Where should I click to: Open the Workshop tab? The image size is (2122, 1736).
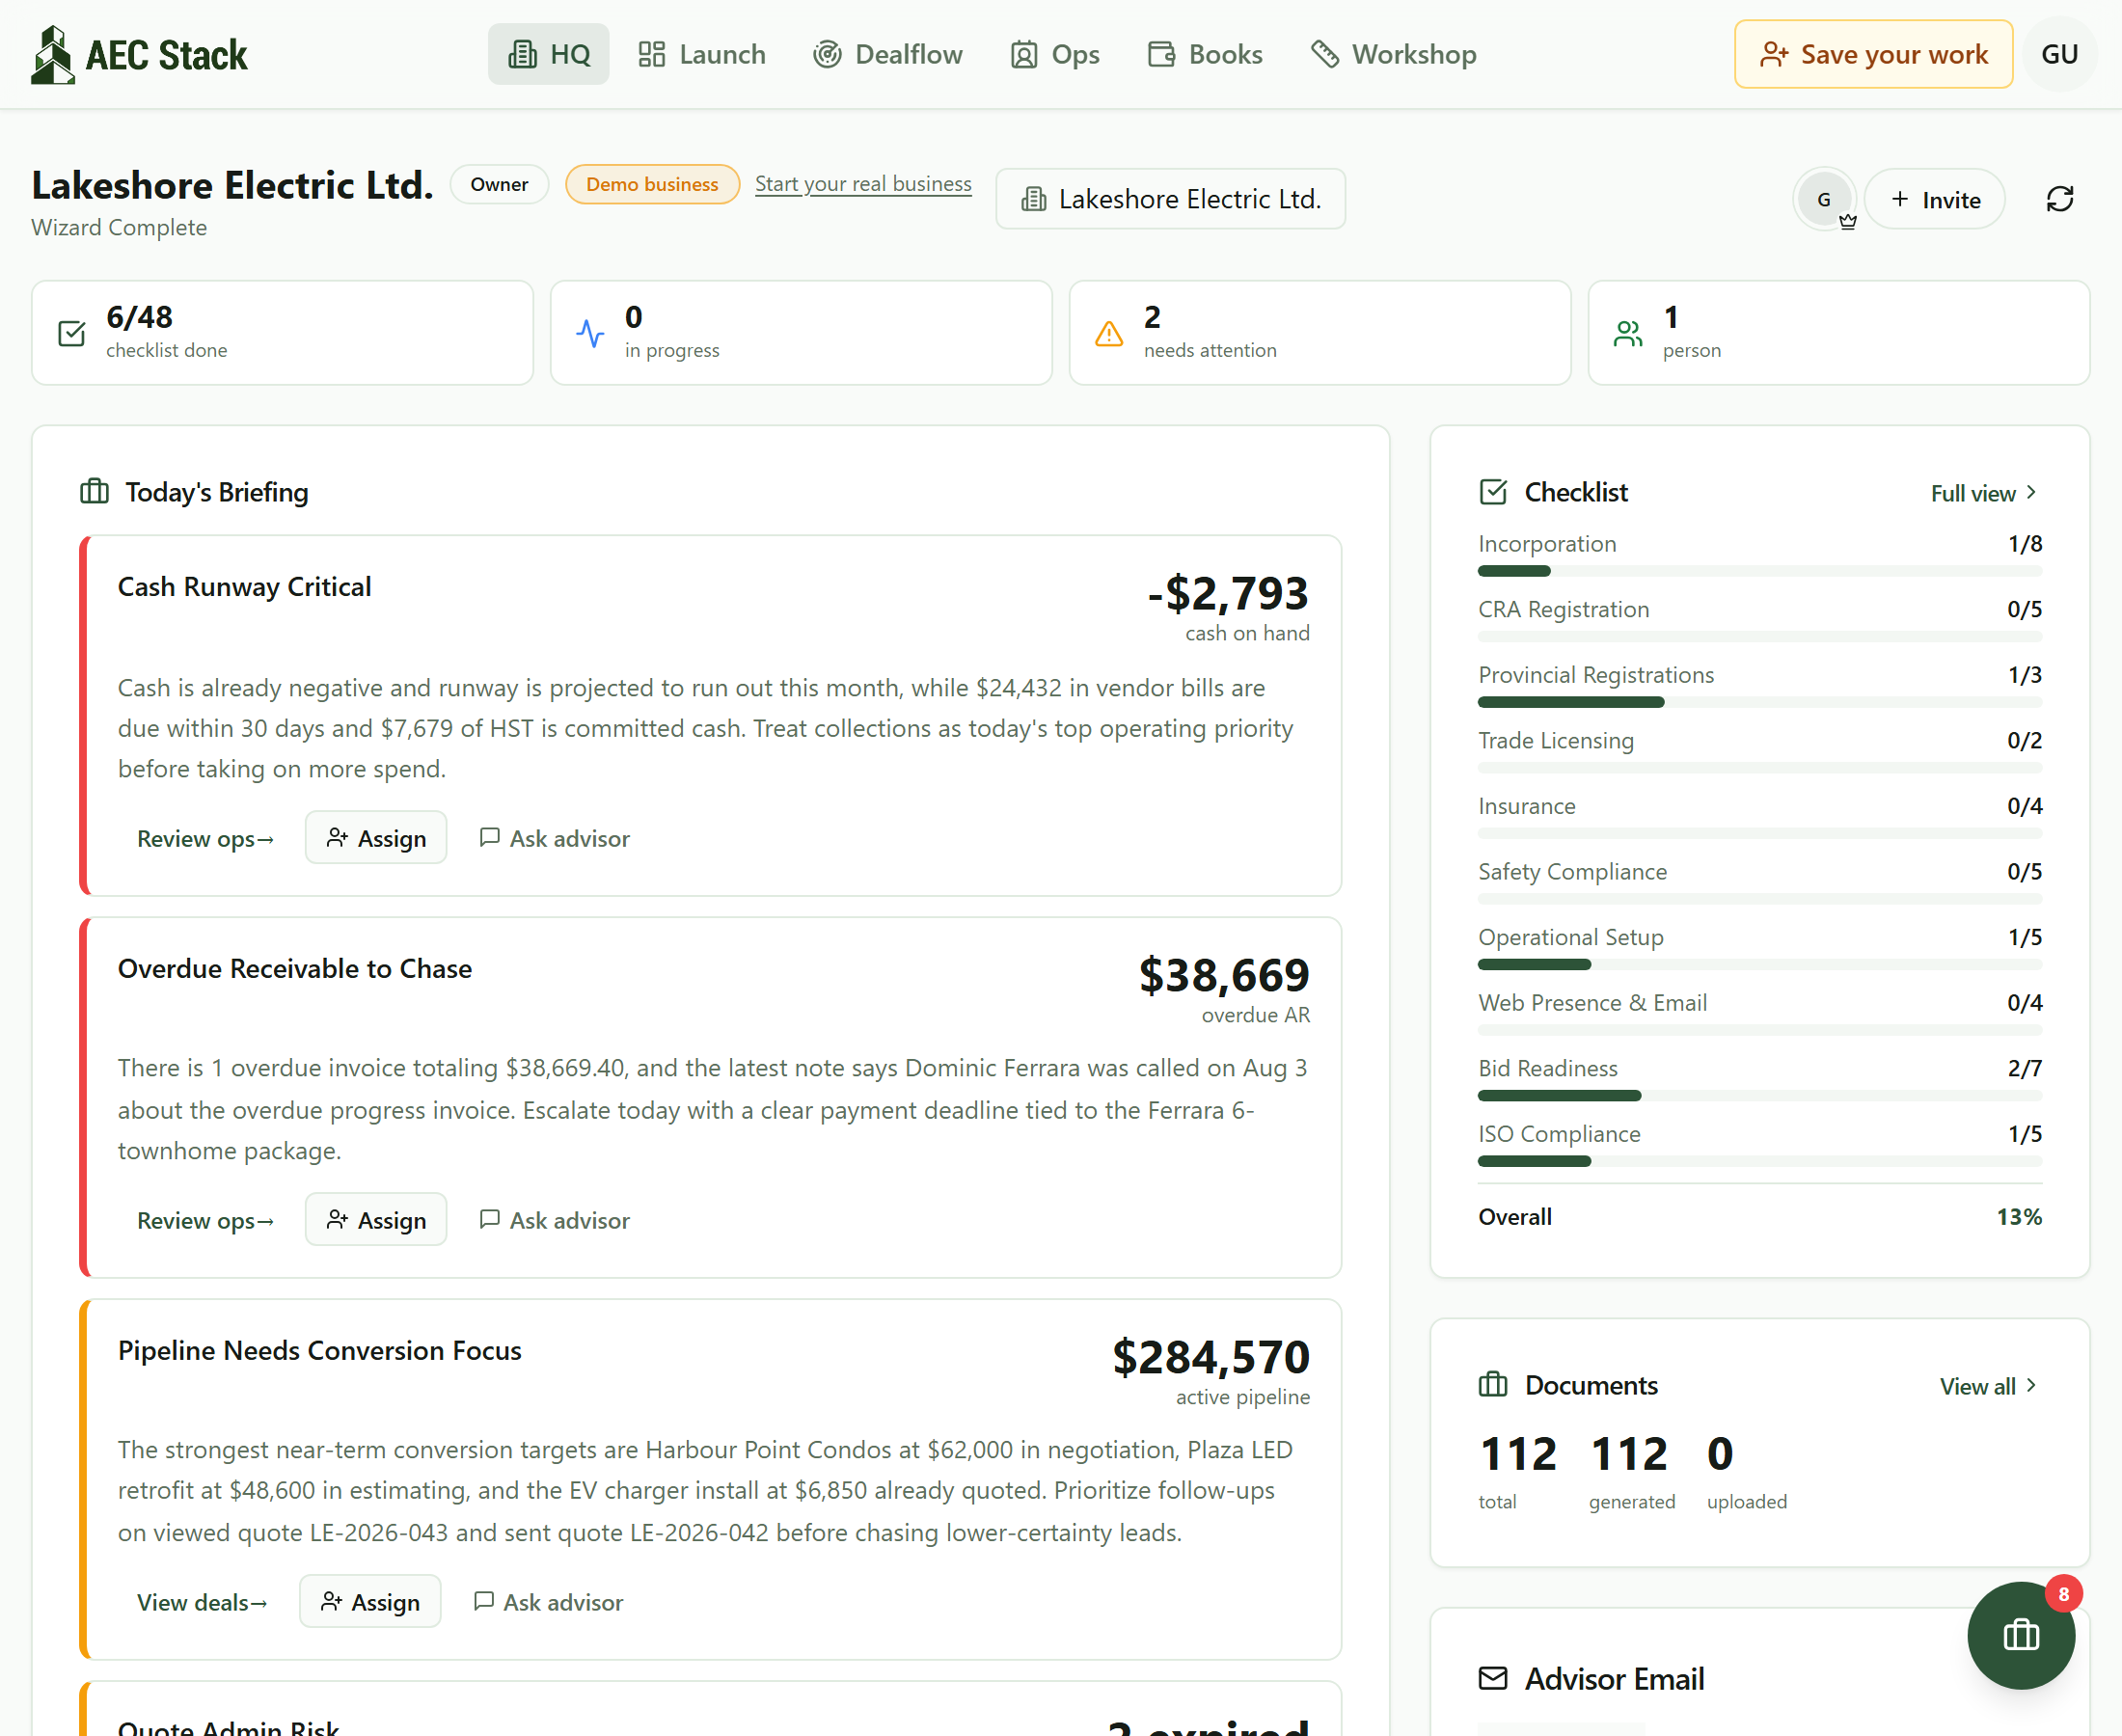[1394, 54]
